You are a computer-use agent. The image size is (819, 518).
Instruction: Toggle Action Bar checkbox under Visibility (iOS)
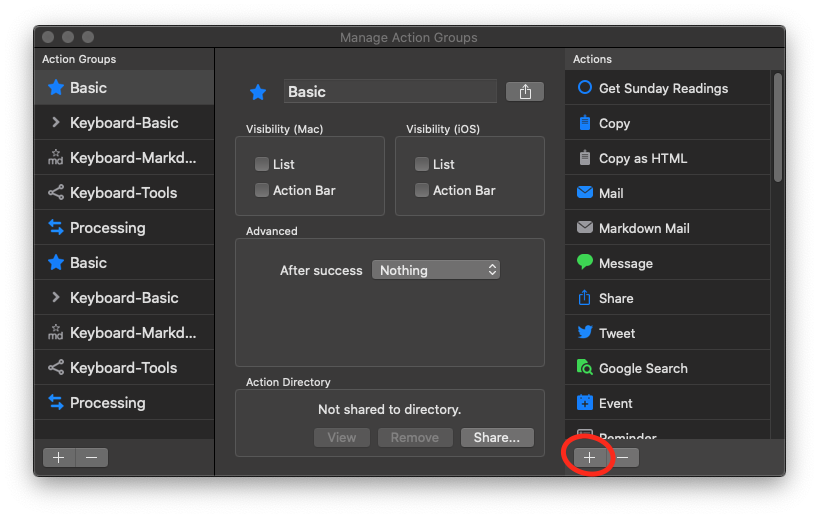(422, 190)
